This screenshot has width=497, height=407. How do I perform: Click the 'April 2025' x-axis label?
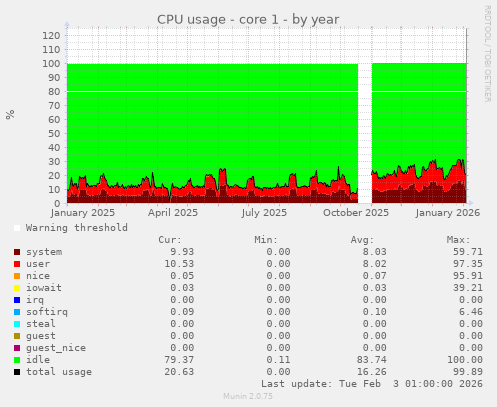coord(173,213)
